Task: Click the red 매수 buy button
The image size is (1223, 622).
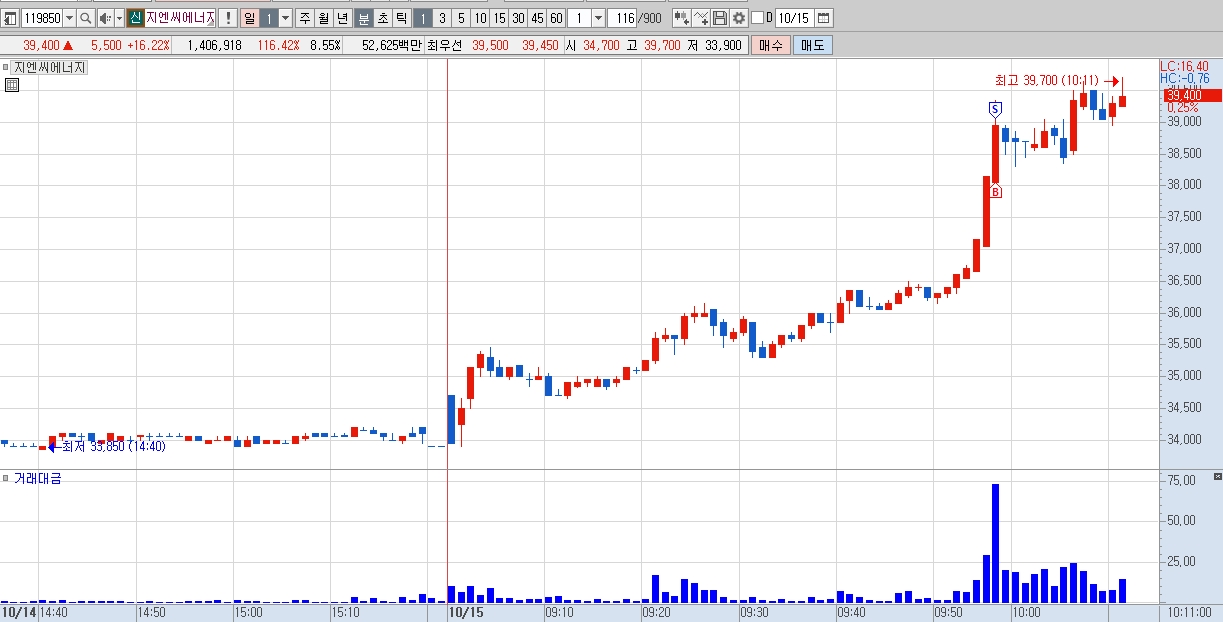Action: [x=771, y=45]
